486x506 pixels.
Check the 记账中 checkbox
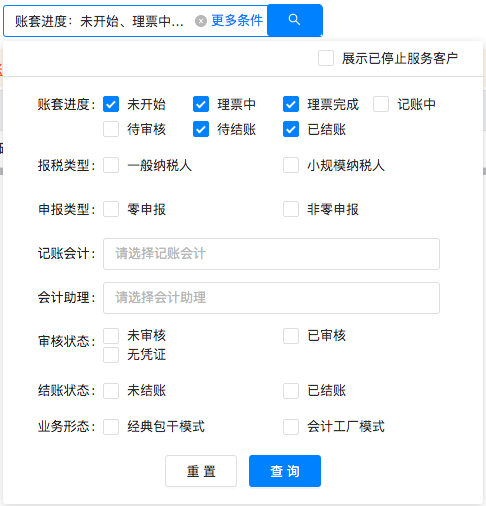(381, 104)
